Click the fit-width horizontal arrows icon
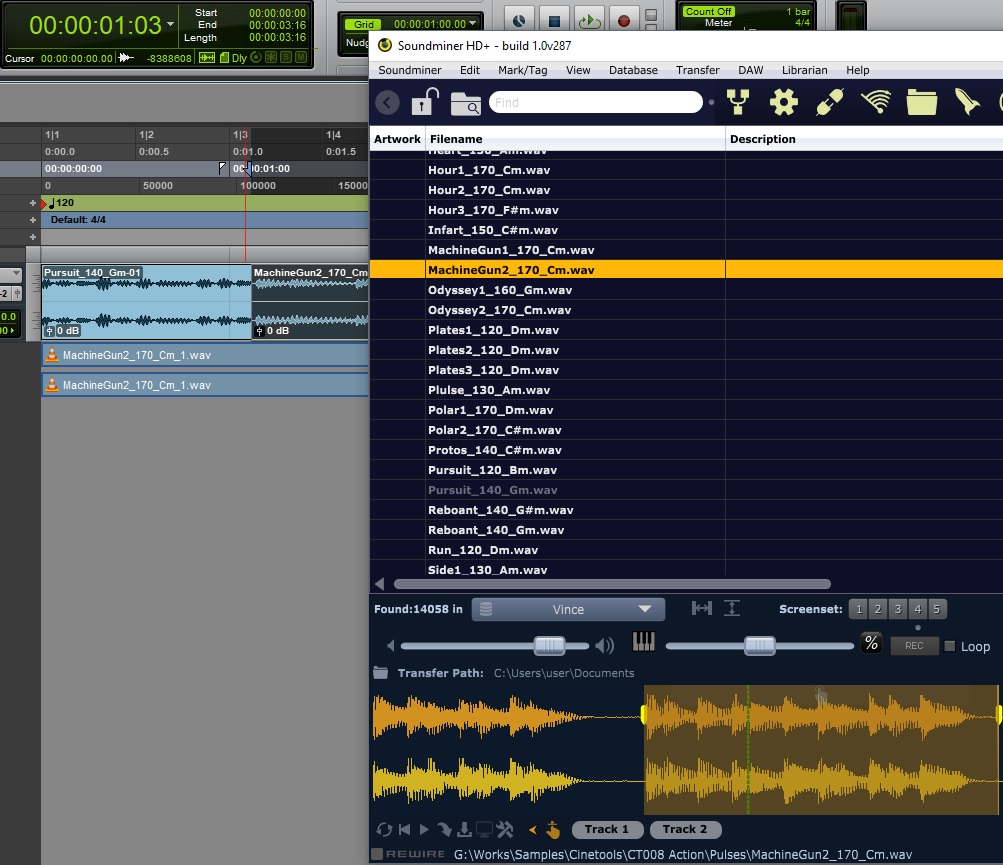Screen dimensions: 1003x865 [702, 608]
